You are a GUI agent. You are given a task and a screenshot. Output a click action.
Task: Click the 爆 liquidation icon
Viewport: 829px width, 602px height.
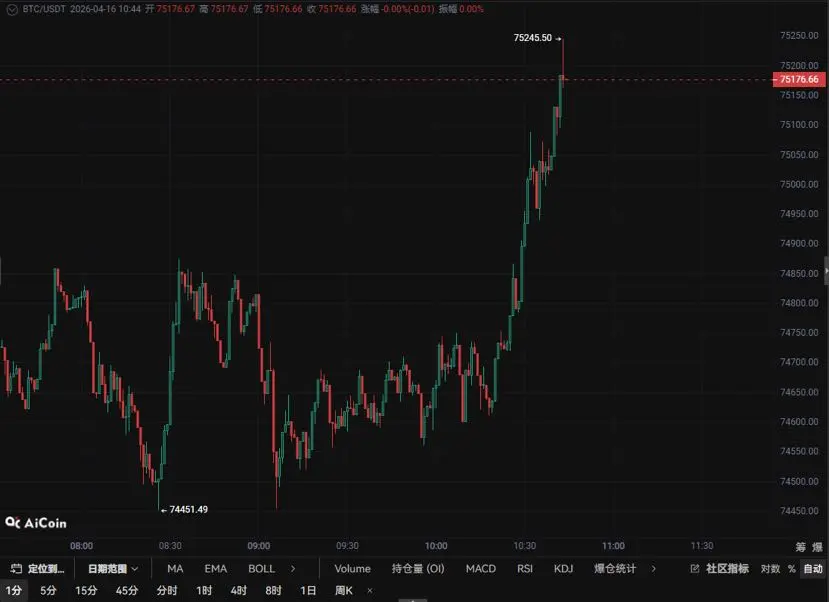pos(817,547)
